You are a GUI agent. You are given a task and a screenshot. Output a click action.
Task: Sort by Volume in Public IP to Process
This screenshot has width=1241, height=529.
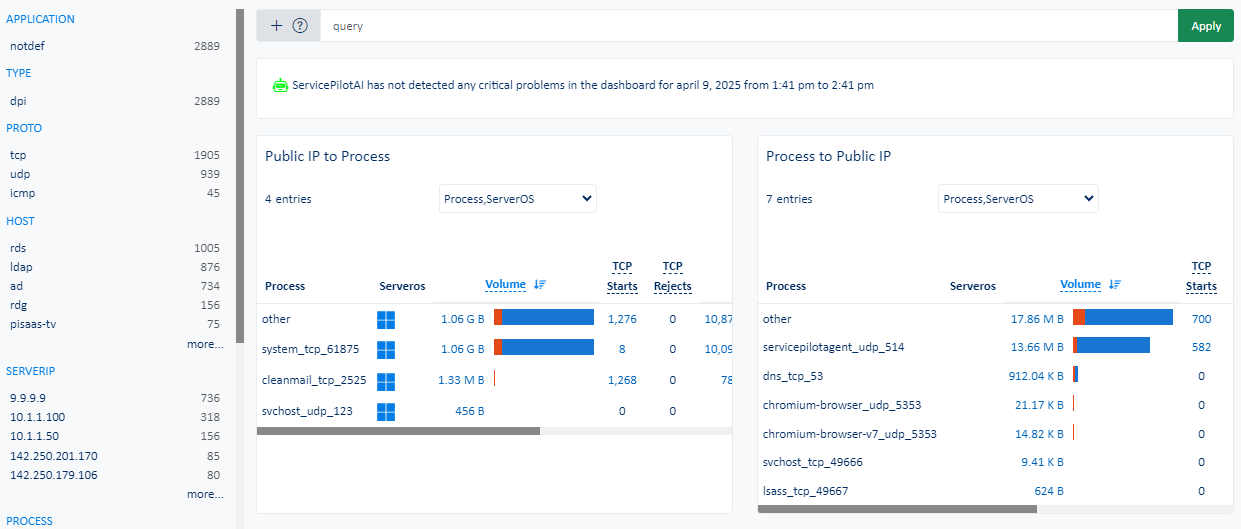pos(506,285)
